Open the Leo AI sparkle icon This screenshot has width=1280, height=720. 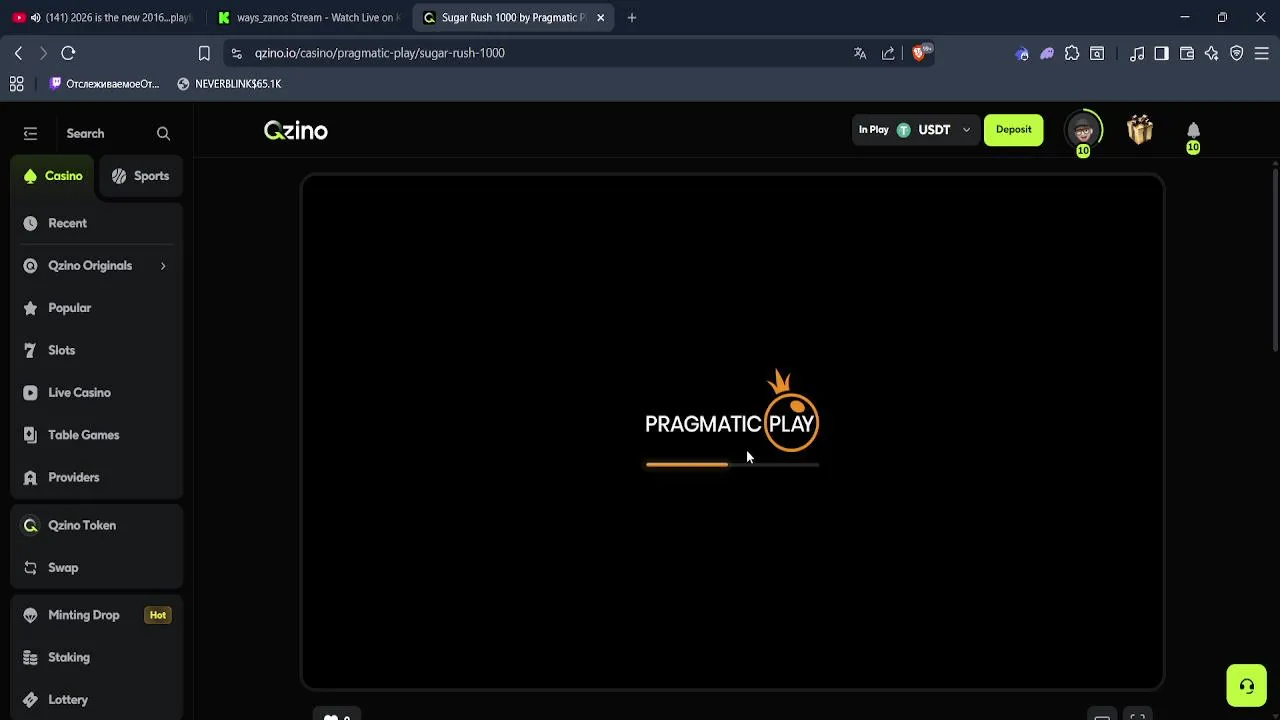pos(1212,53)
